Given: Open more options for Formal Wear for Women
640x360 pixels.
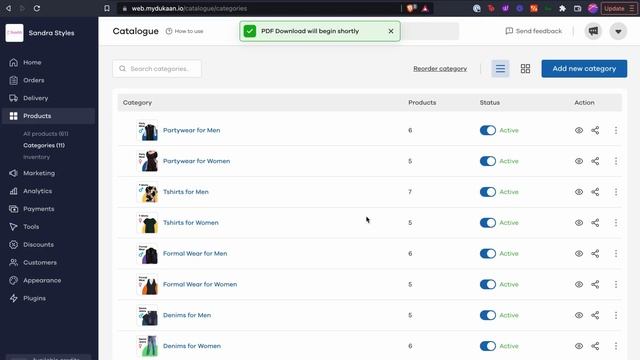Looking at the screenshot, I should coord(616,284).
